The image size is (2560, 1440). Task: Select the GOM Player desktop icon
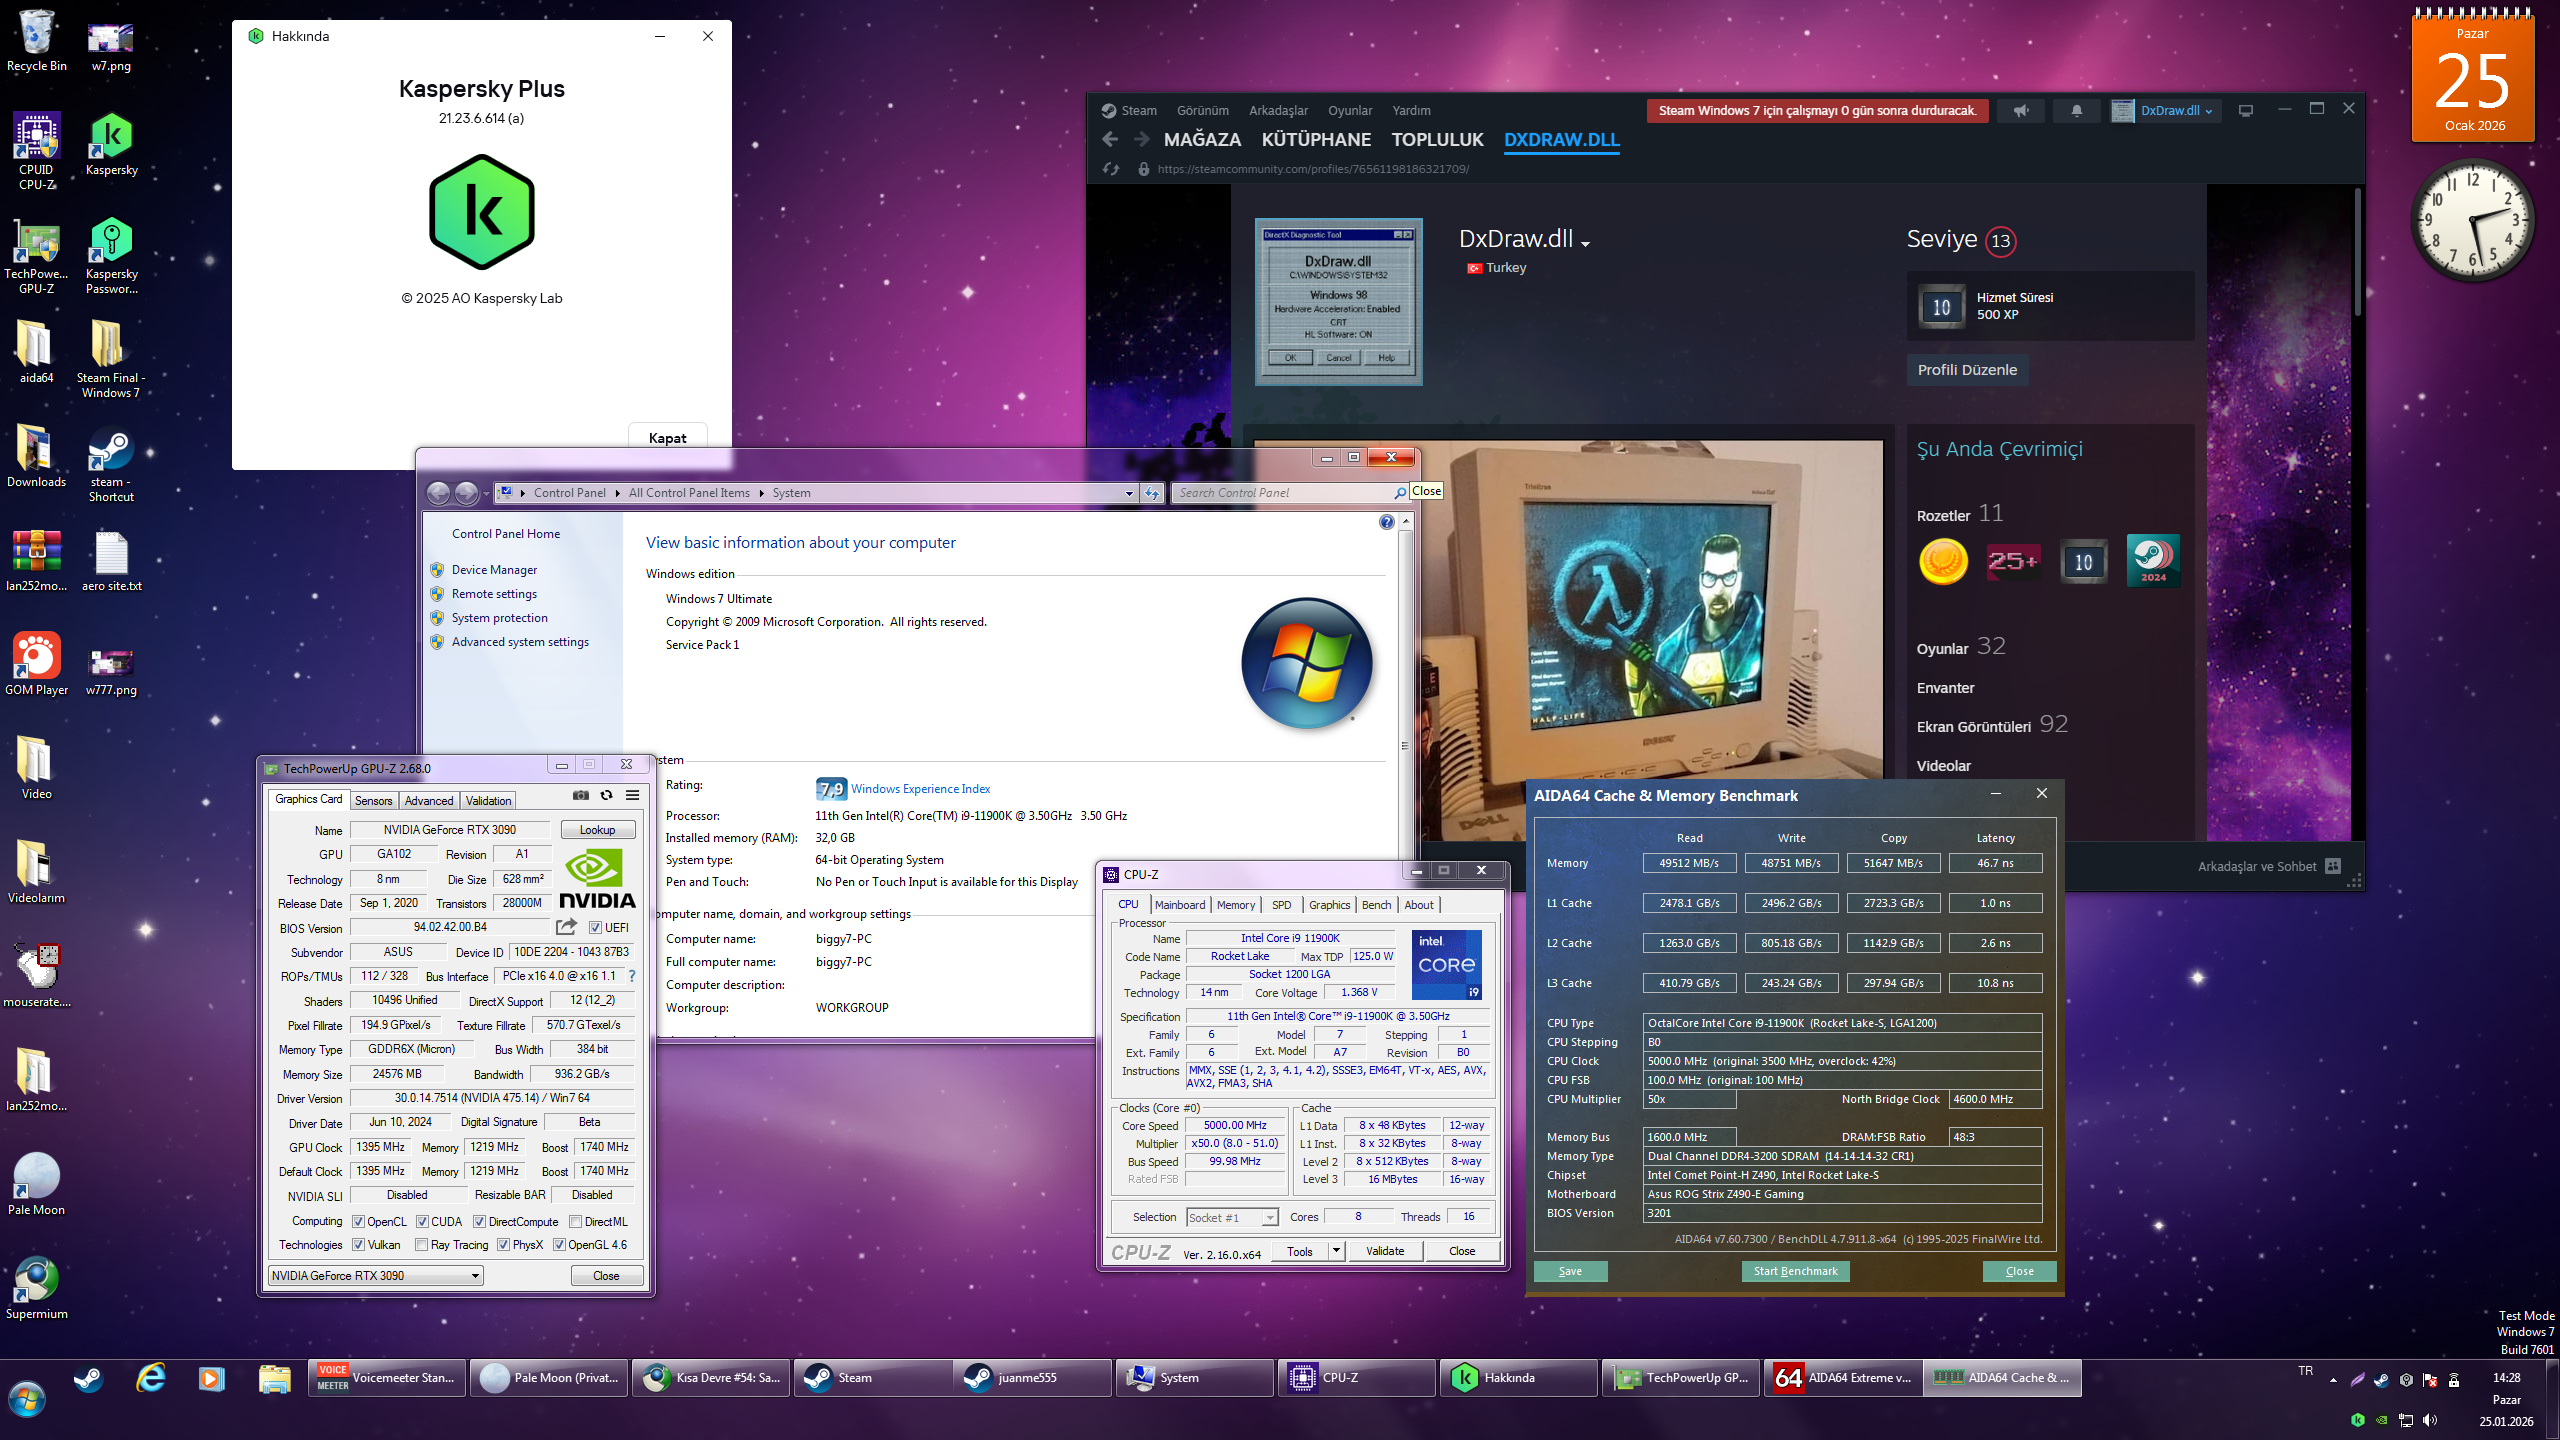point(37,664)
